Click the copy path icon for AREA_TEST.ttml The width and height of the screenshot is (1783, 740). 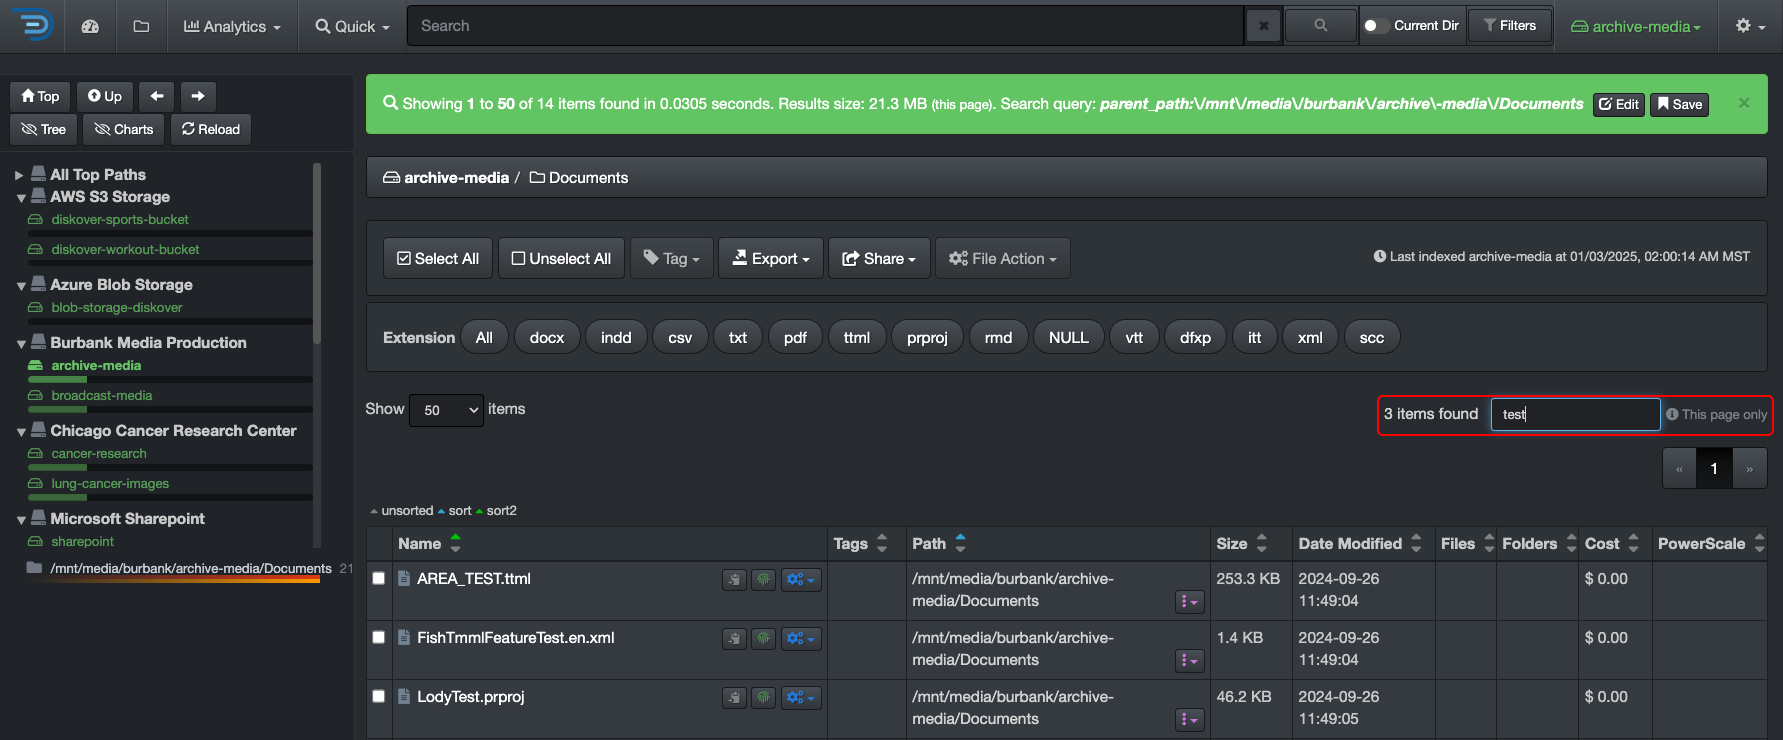point(734,580)
